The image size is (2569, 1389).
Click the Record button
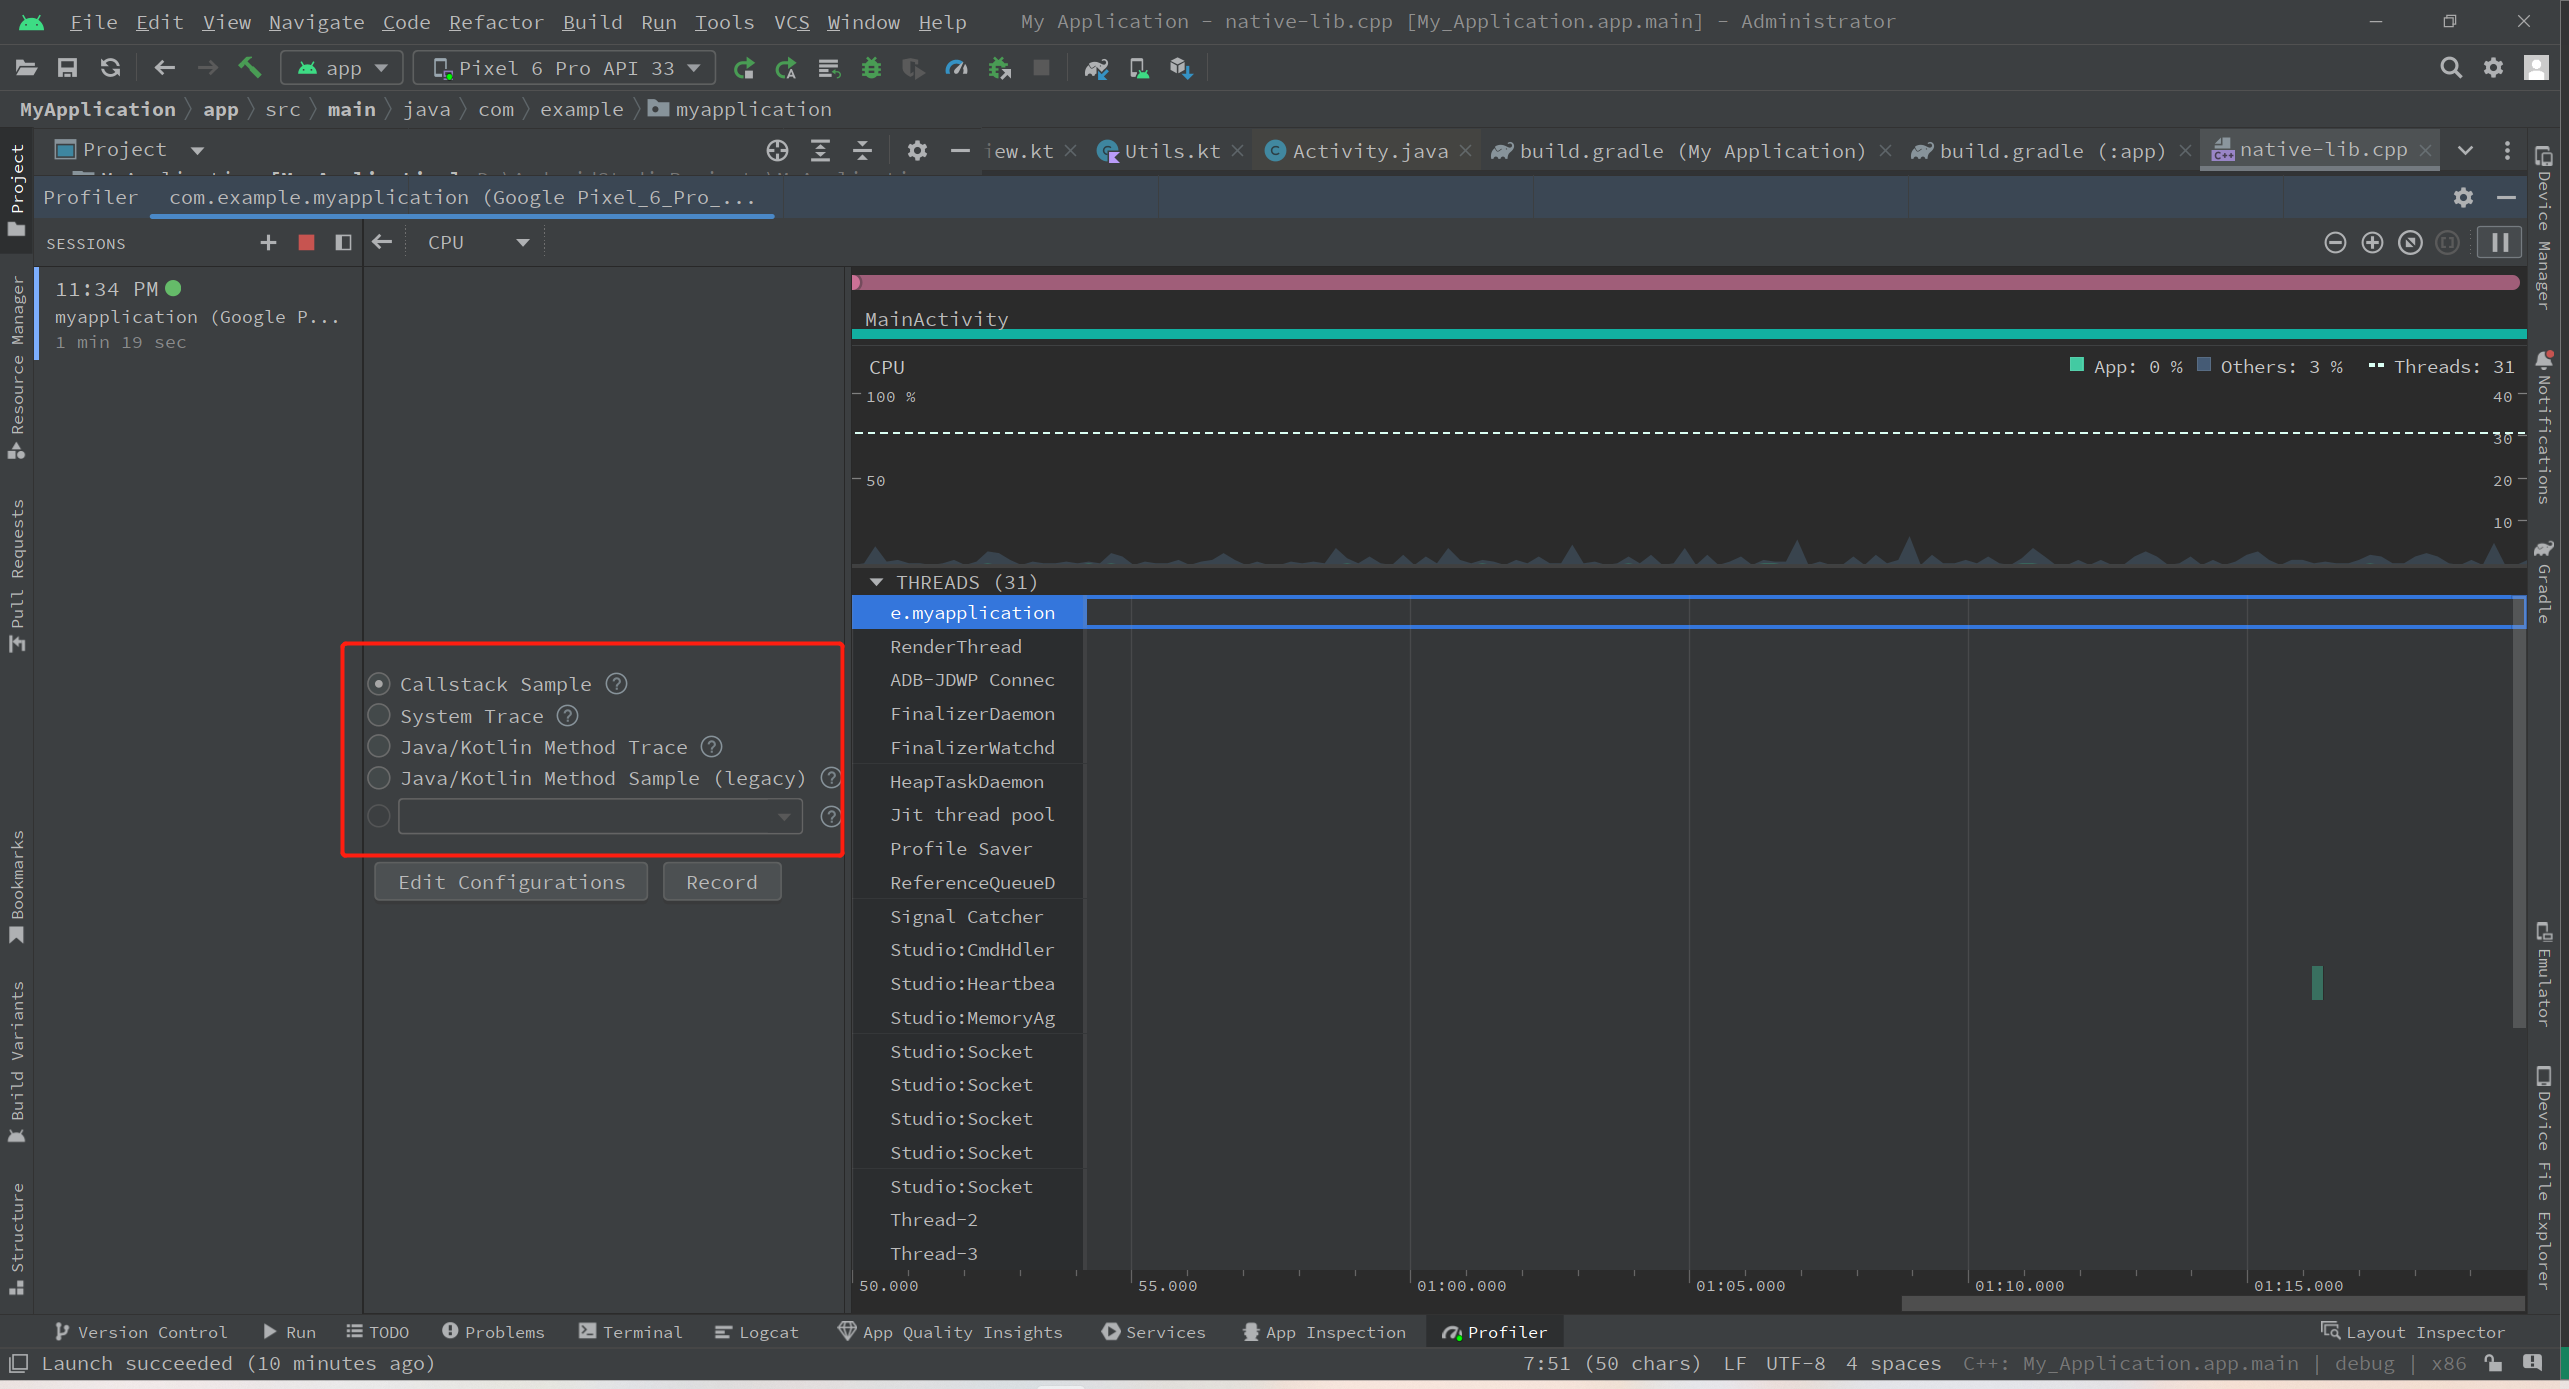click(721, 882)
